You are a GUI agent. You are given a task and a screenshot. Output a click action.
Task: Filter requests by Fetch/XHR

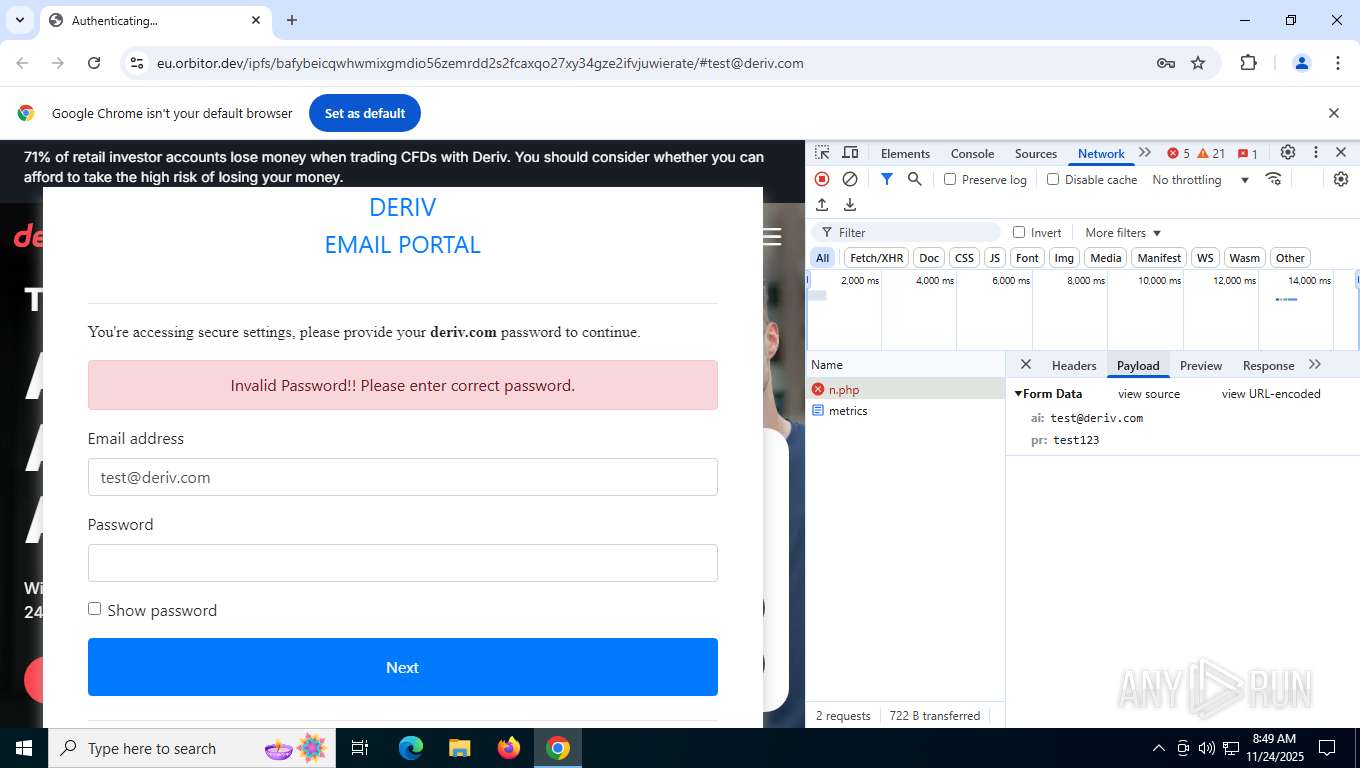(876, 258)
